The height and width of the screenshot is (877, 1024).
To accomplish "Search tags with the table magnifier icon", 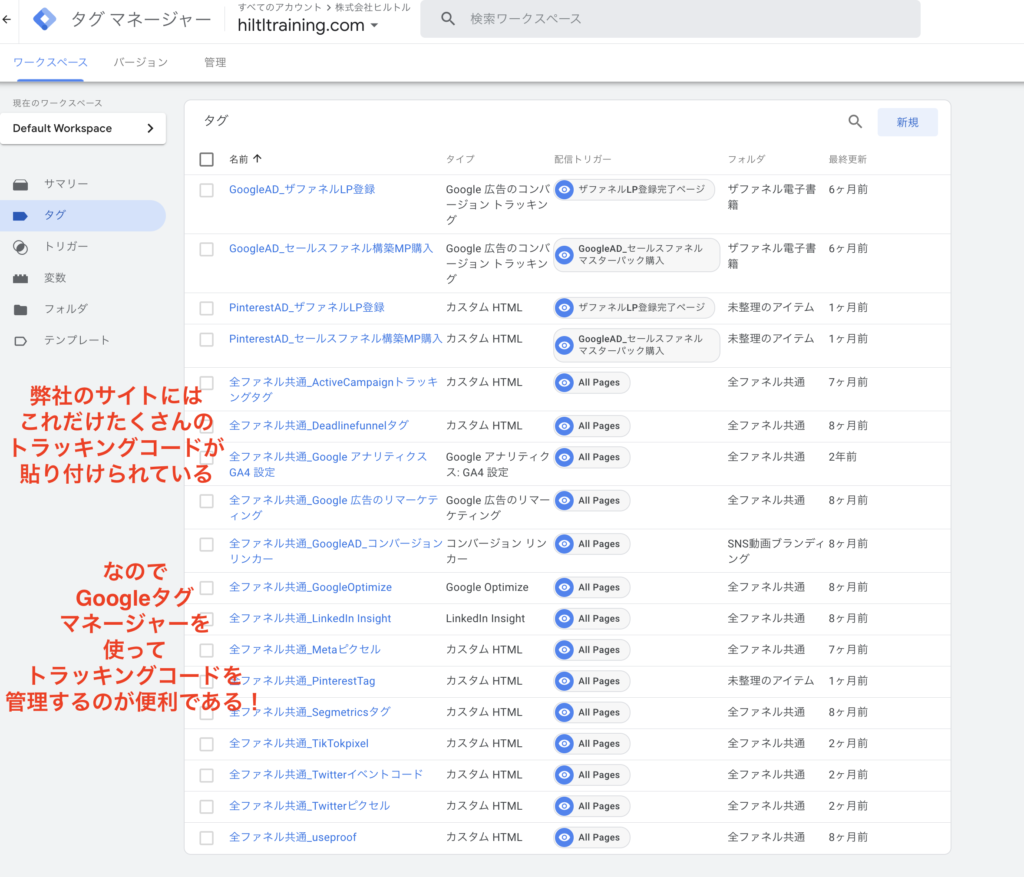I will pyautogui.click(x=855, y=121).
